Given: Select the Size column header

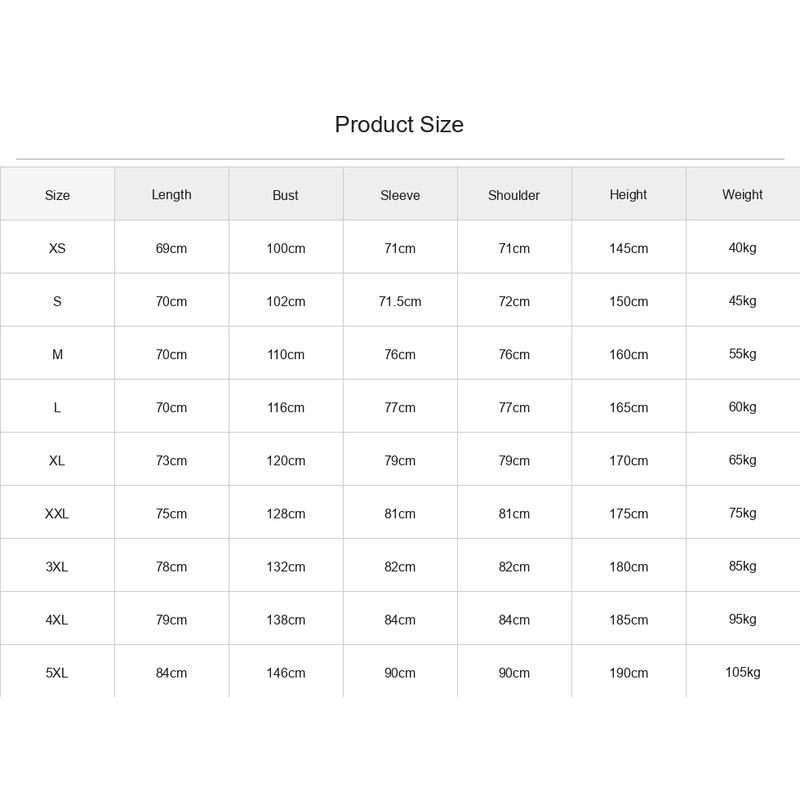Looking at the screenshot, I should (57, 195).
